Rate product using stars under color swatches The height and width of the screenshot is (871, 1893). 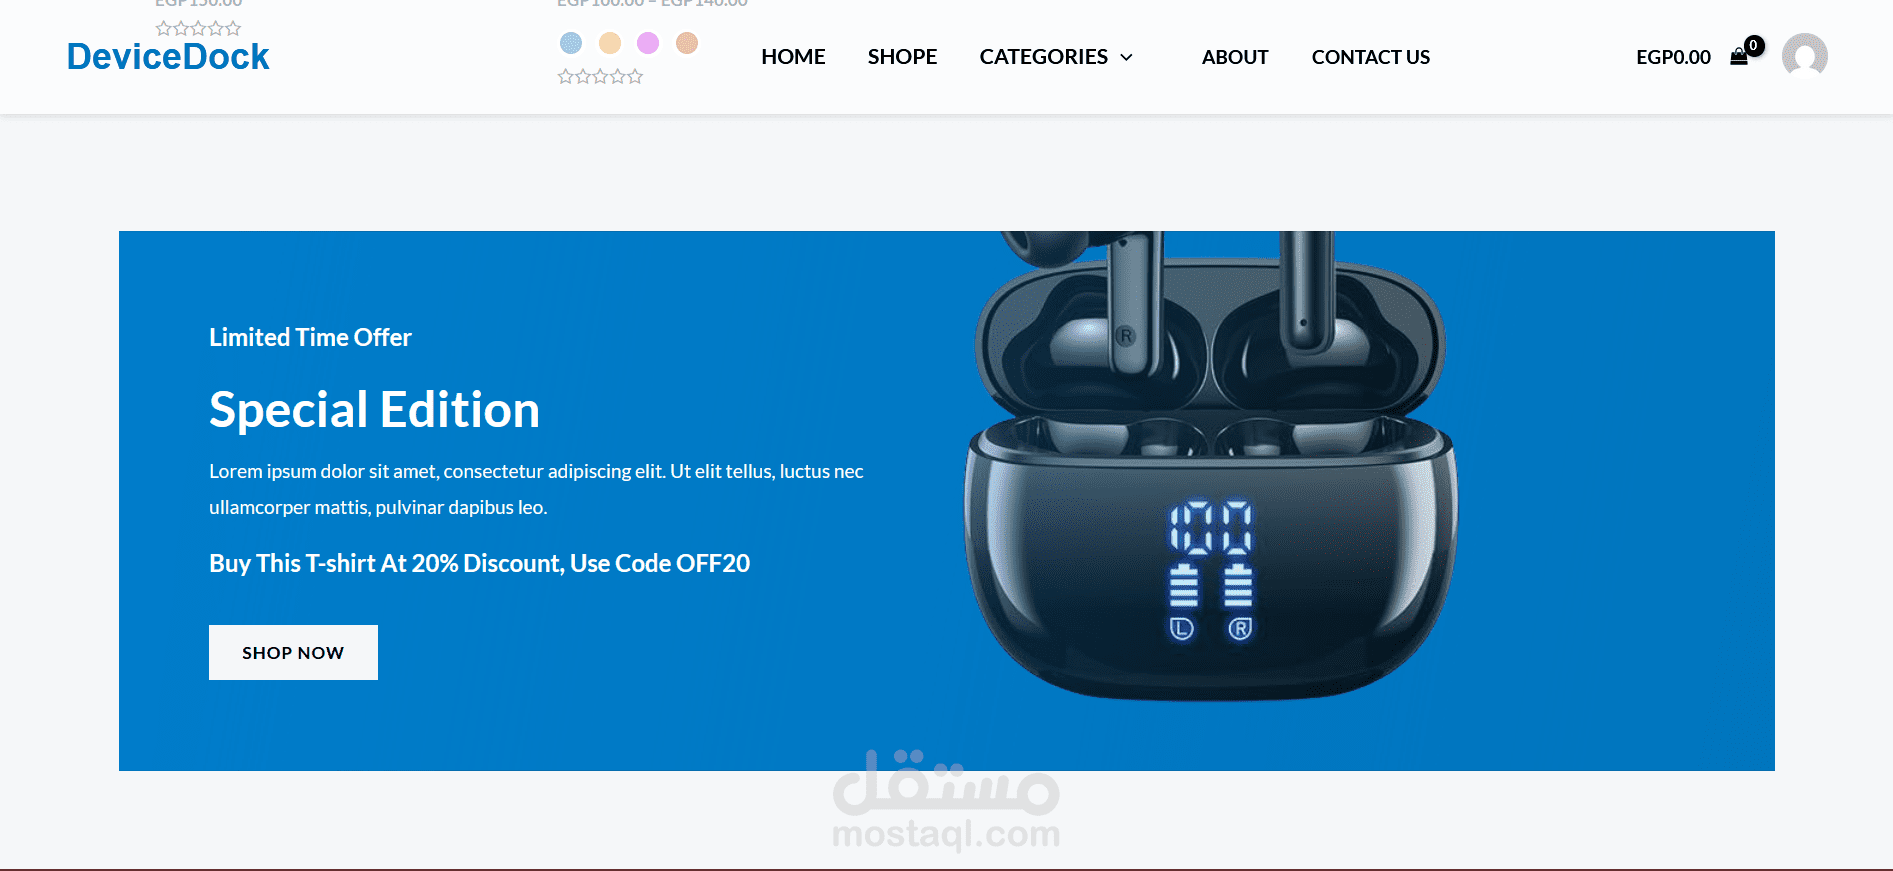[600, 77]
